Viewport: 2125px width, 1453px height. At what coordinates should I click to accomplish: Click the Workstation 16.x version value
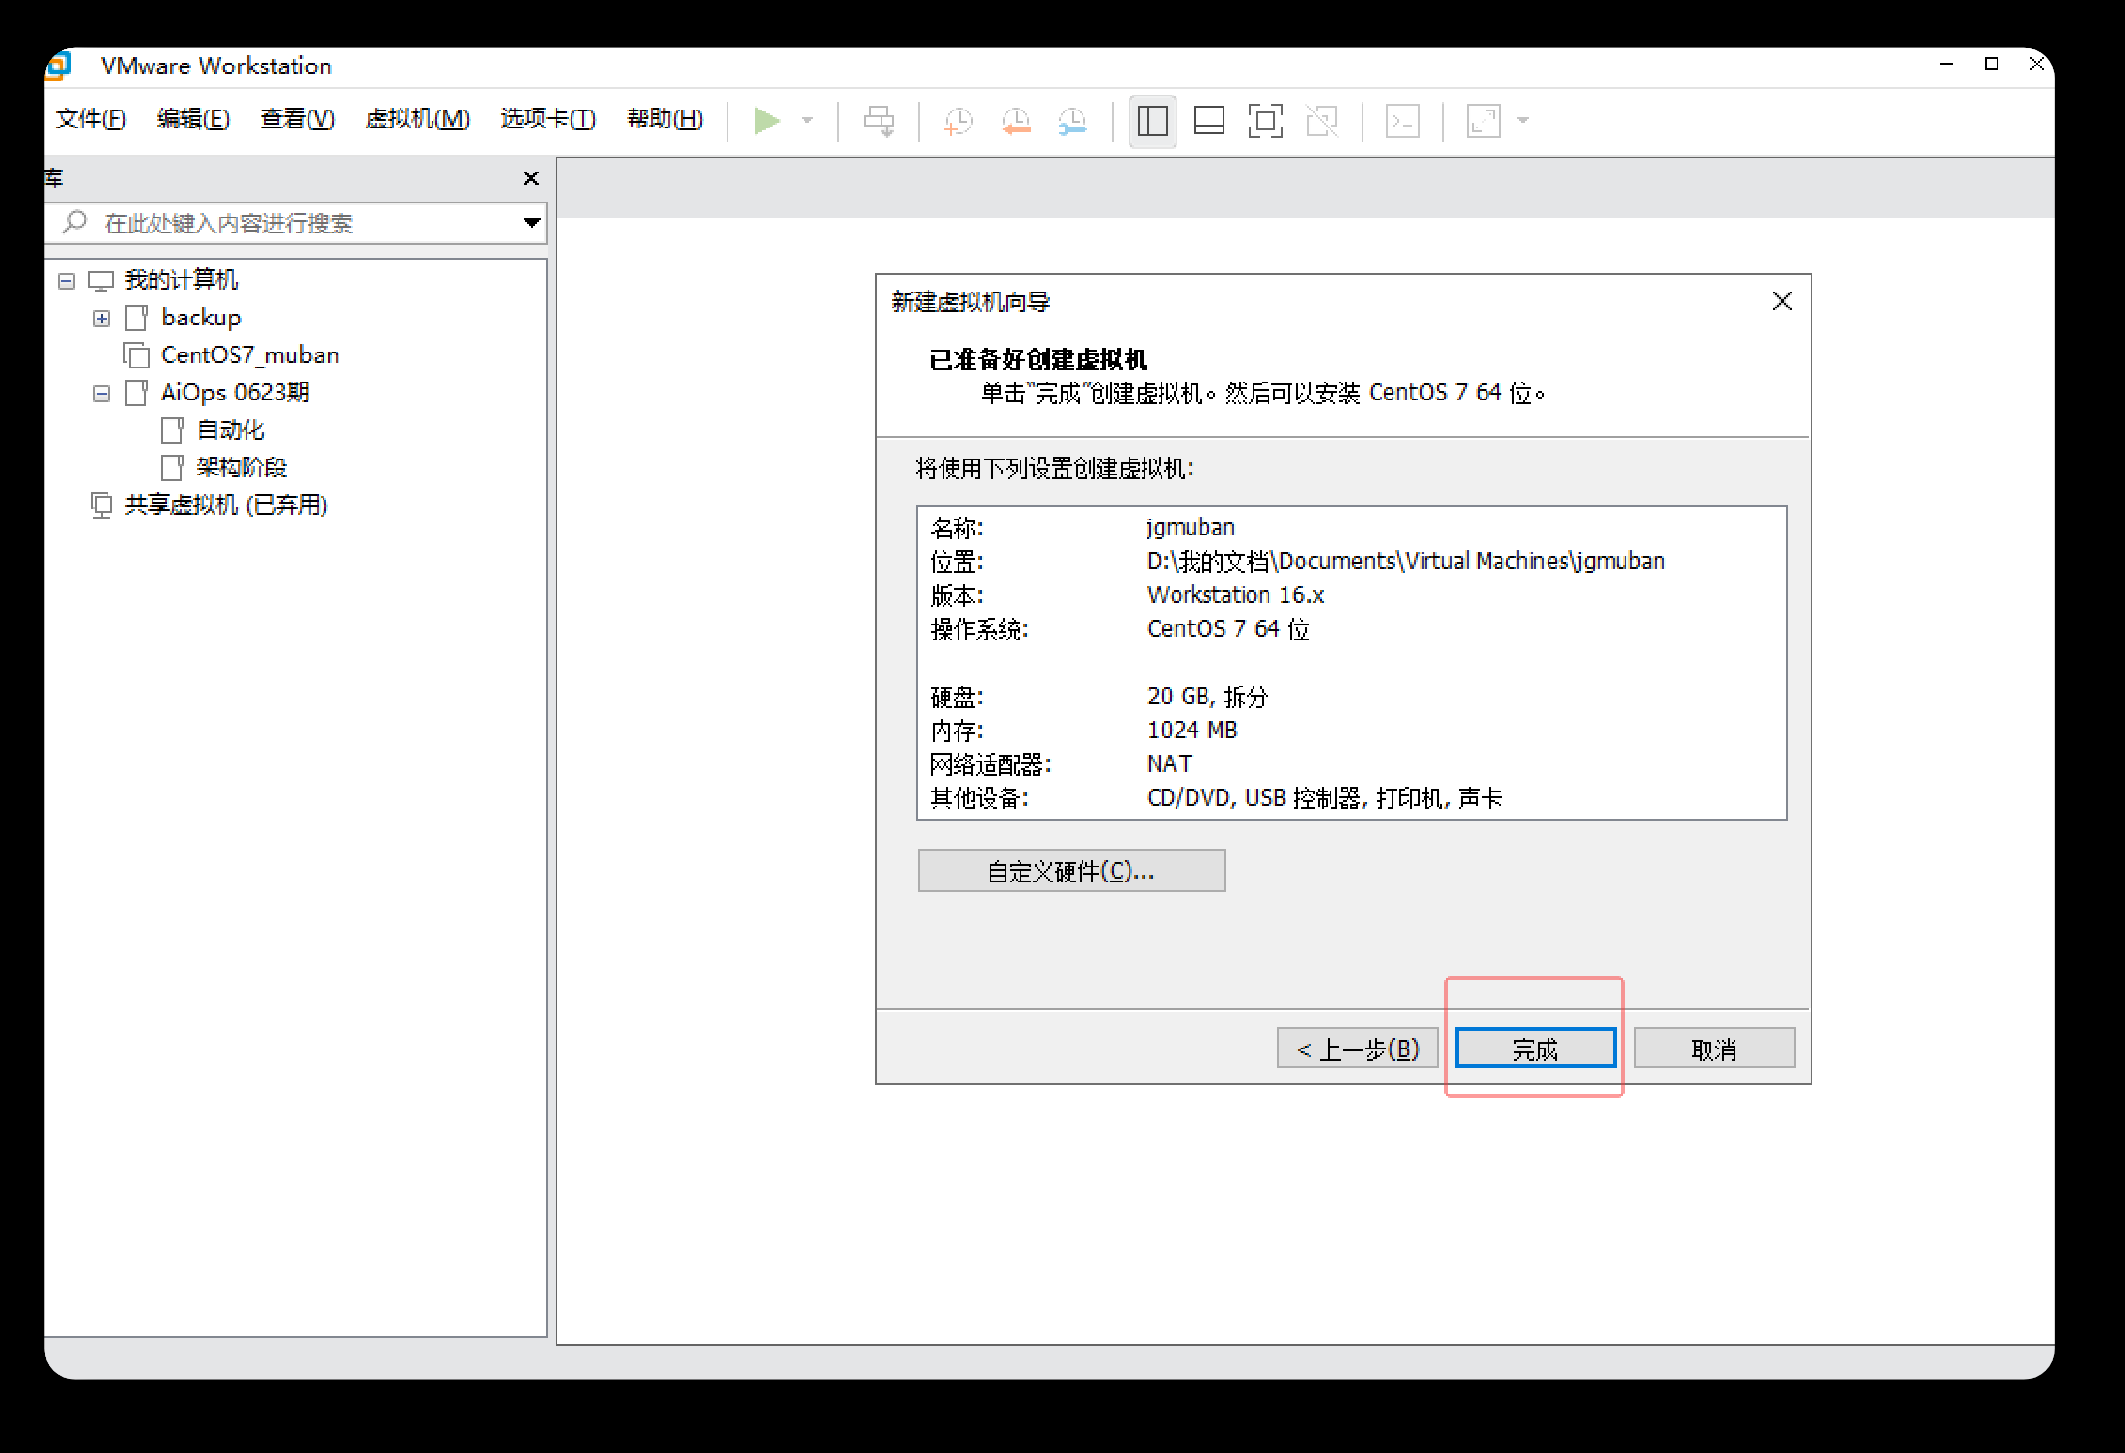[1235, 595]
